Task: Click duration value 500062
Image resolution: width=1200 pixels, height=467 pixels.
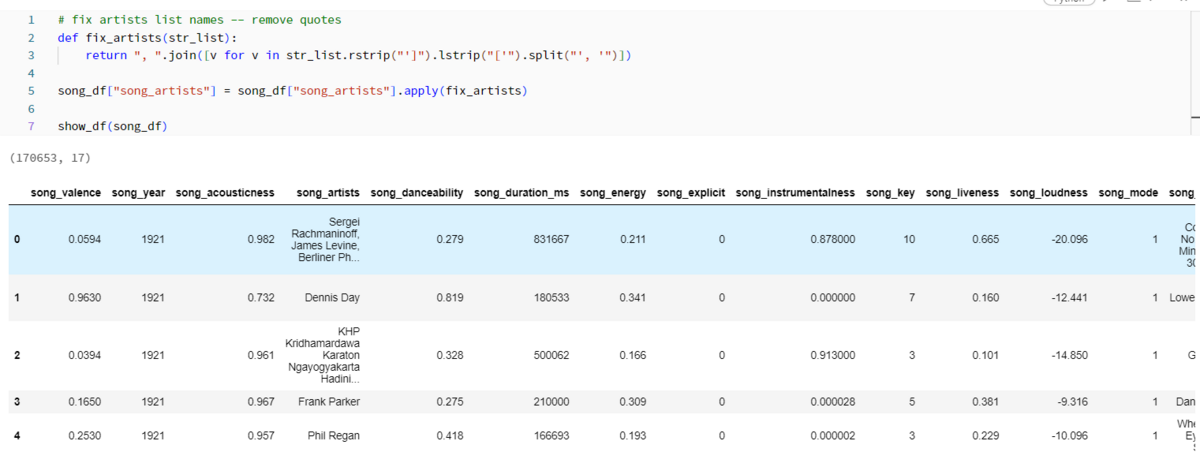Action: (x=551, y=355)
